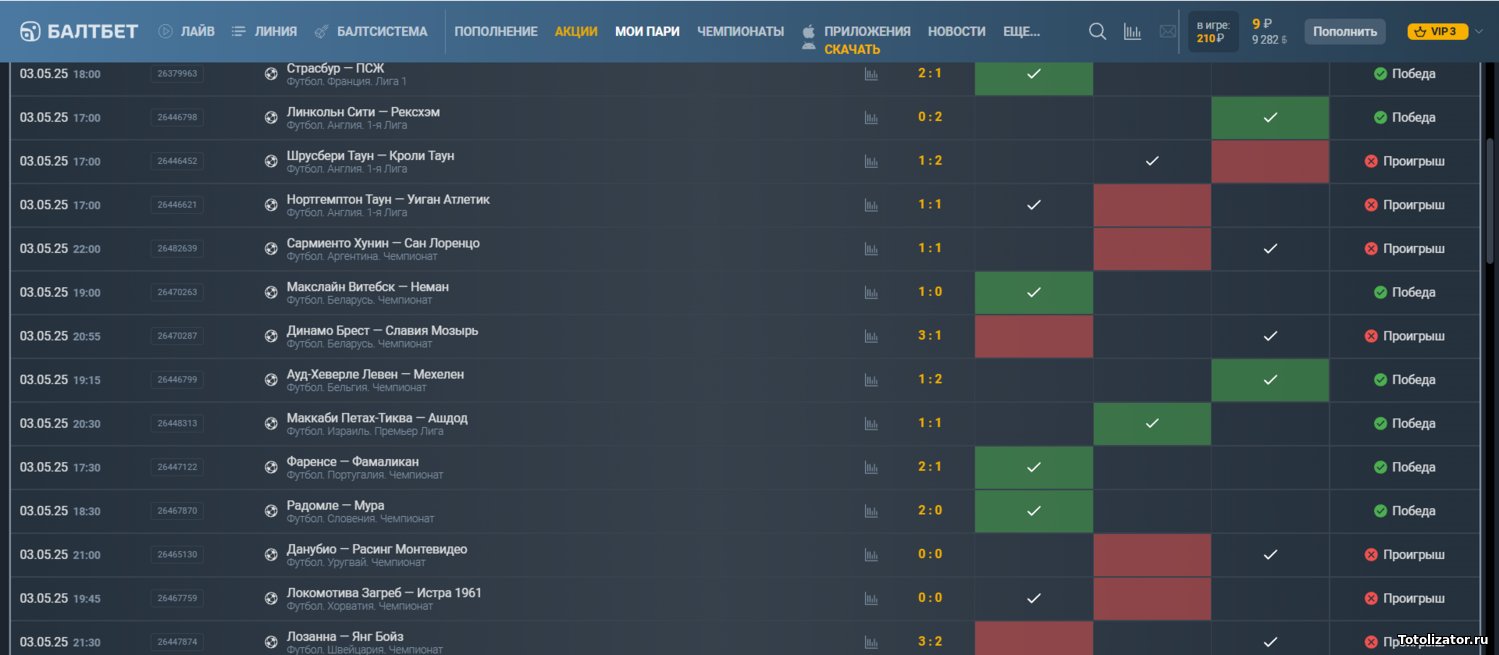Screen dimensions: 1499x655
Task: Click the Пополнить button
Action: click(1345, 31)
